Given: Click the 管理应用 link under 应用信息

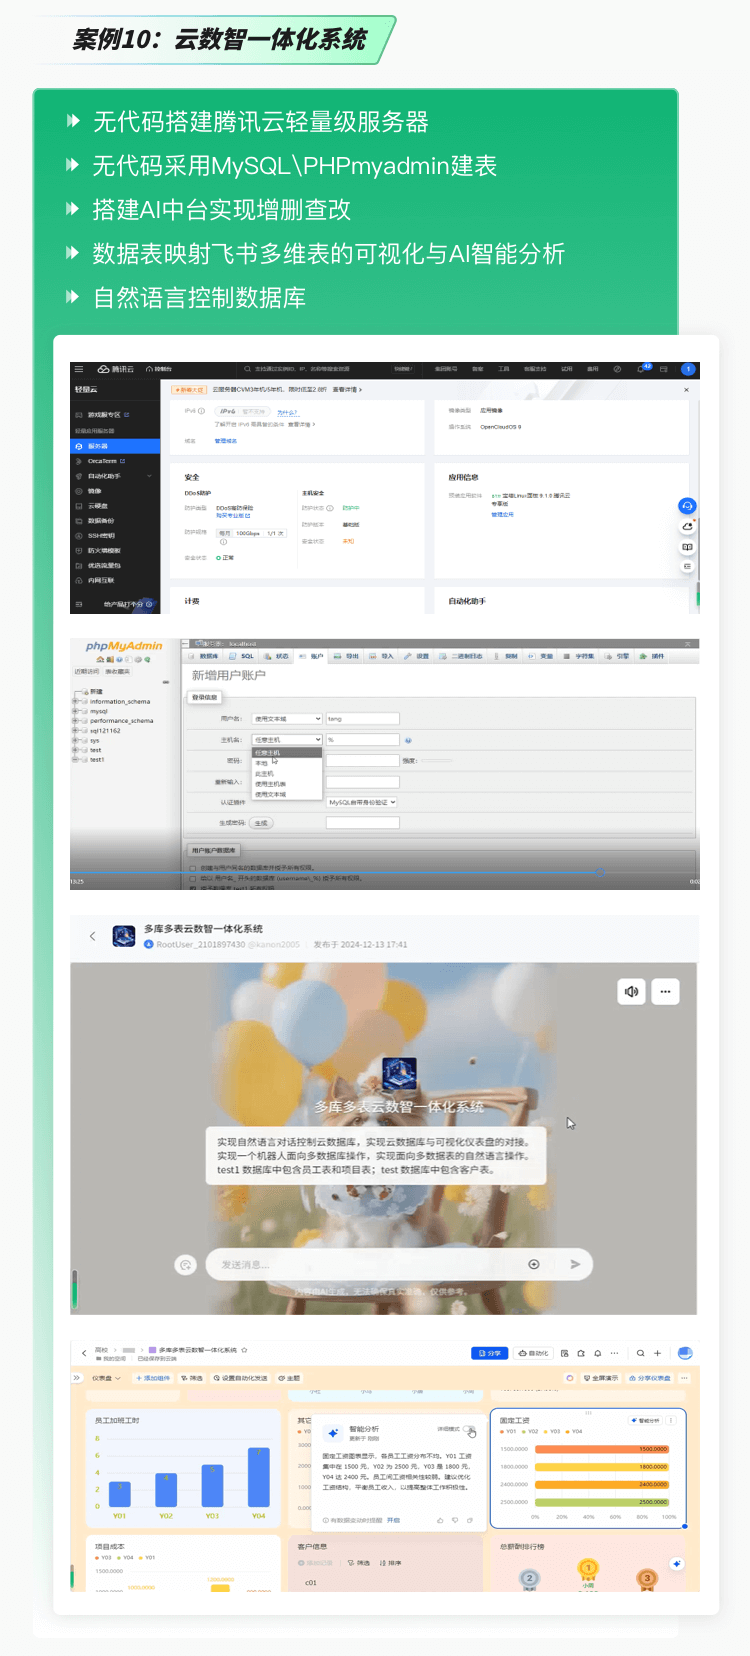Looking at the screenshot, I should click(502, 514).
